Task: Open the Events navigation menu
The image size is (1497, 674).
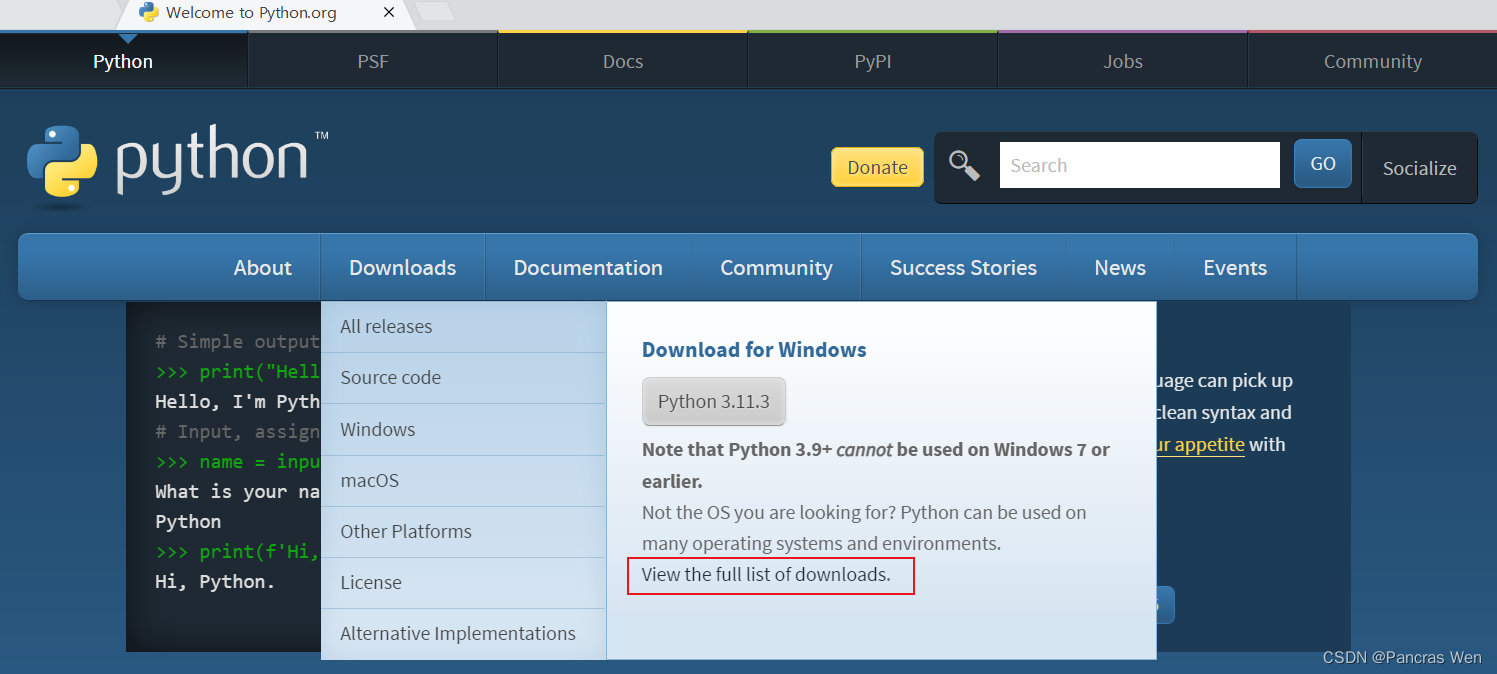Action: (x=1235, y=268)
